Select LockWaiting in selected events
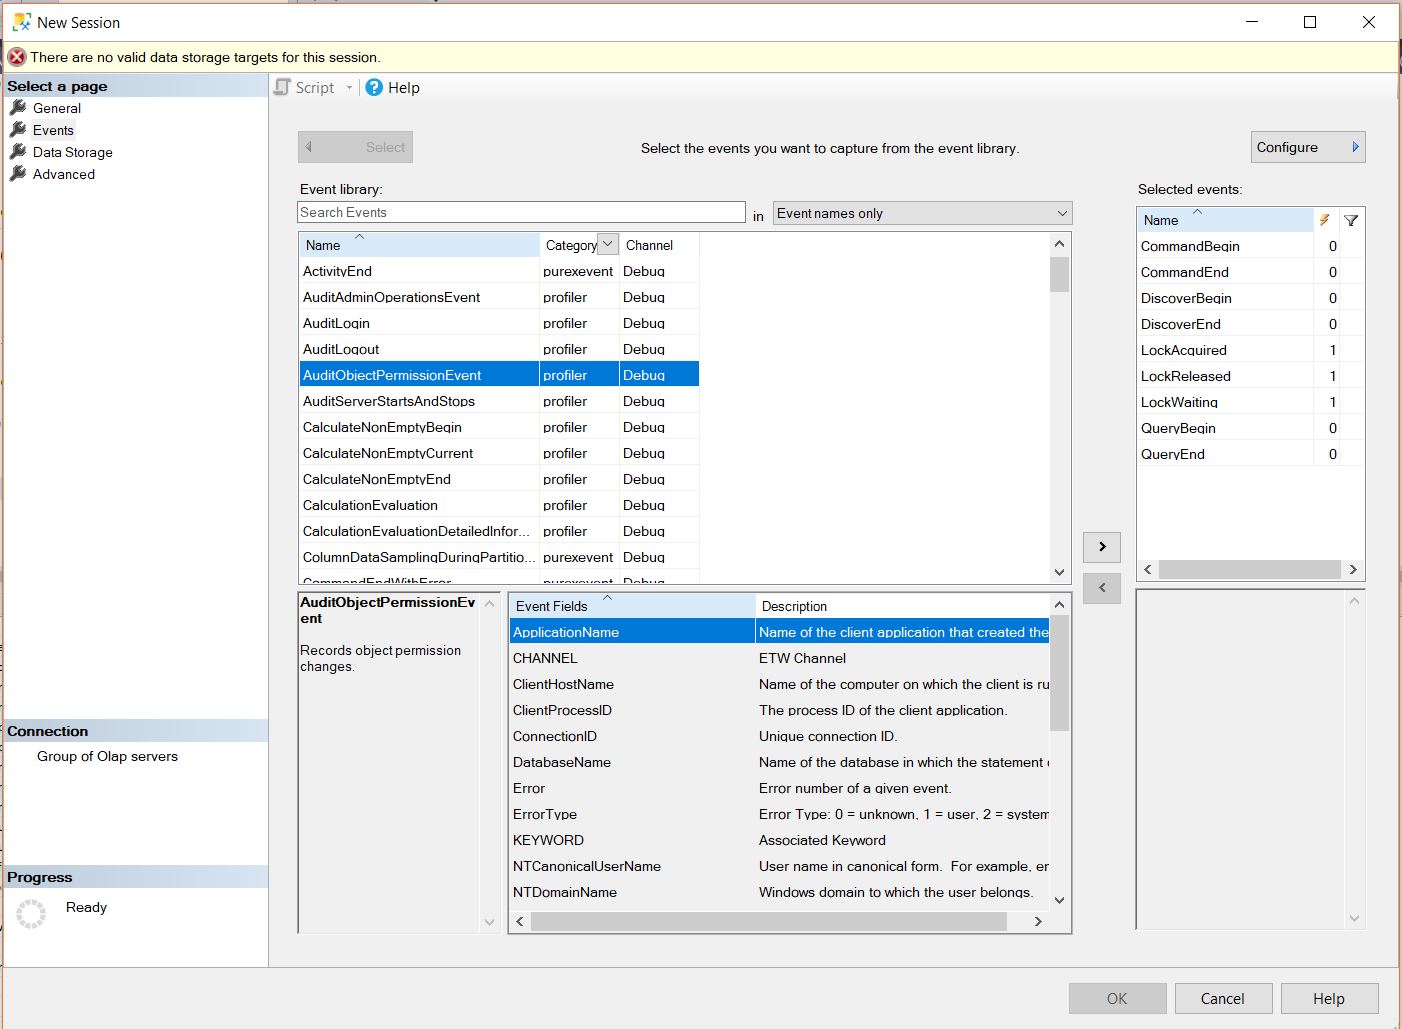The image size is (1402, 1029). pos(1250,402)
